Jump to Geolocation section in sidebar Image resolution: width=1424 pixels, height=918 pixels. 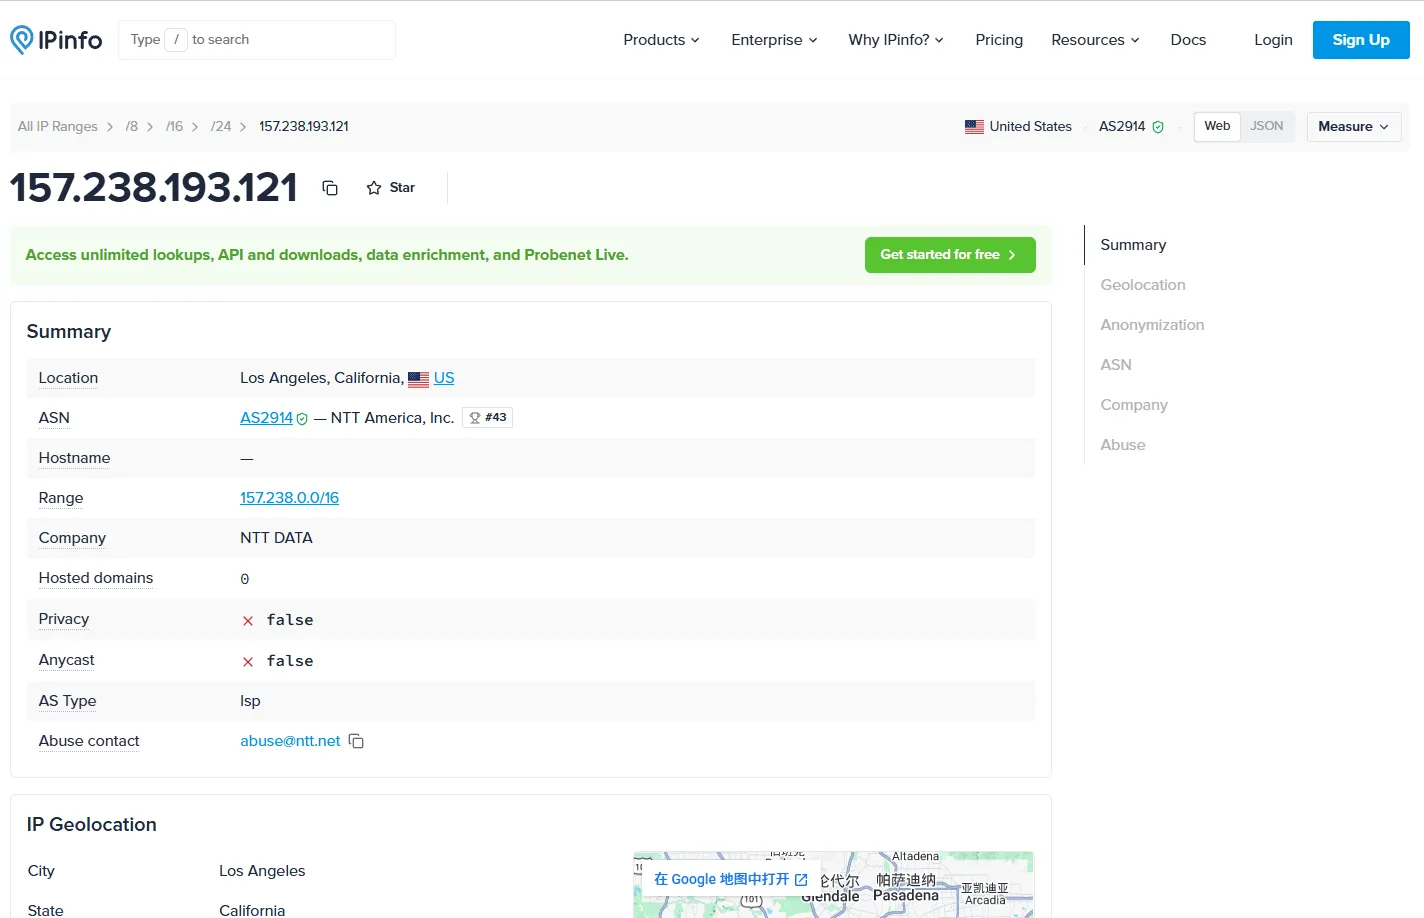pos(1143,285)
